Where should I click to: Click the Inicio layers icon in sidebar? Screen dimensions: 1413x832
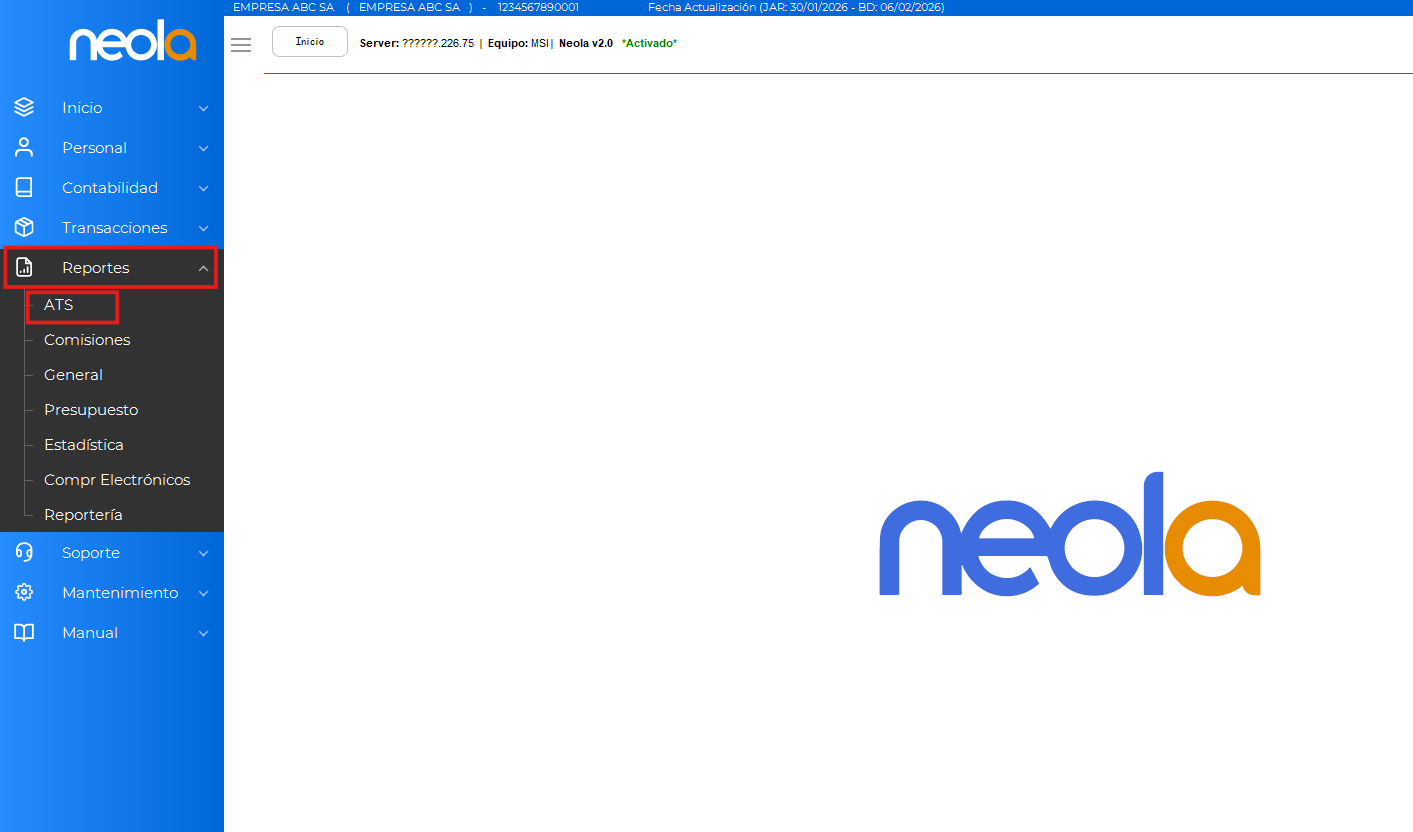click(x=24, y=107)
